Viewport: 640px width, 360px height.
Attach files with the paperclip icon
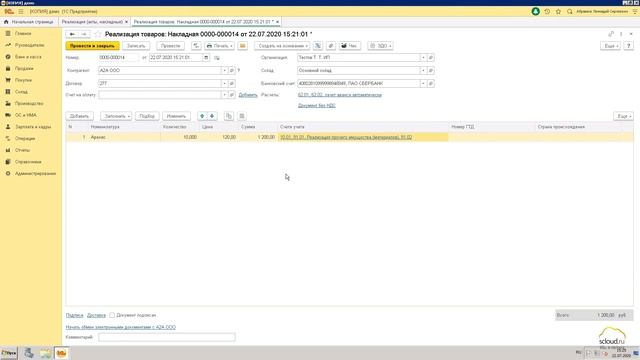tap(331, 46)
